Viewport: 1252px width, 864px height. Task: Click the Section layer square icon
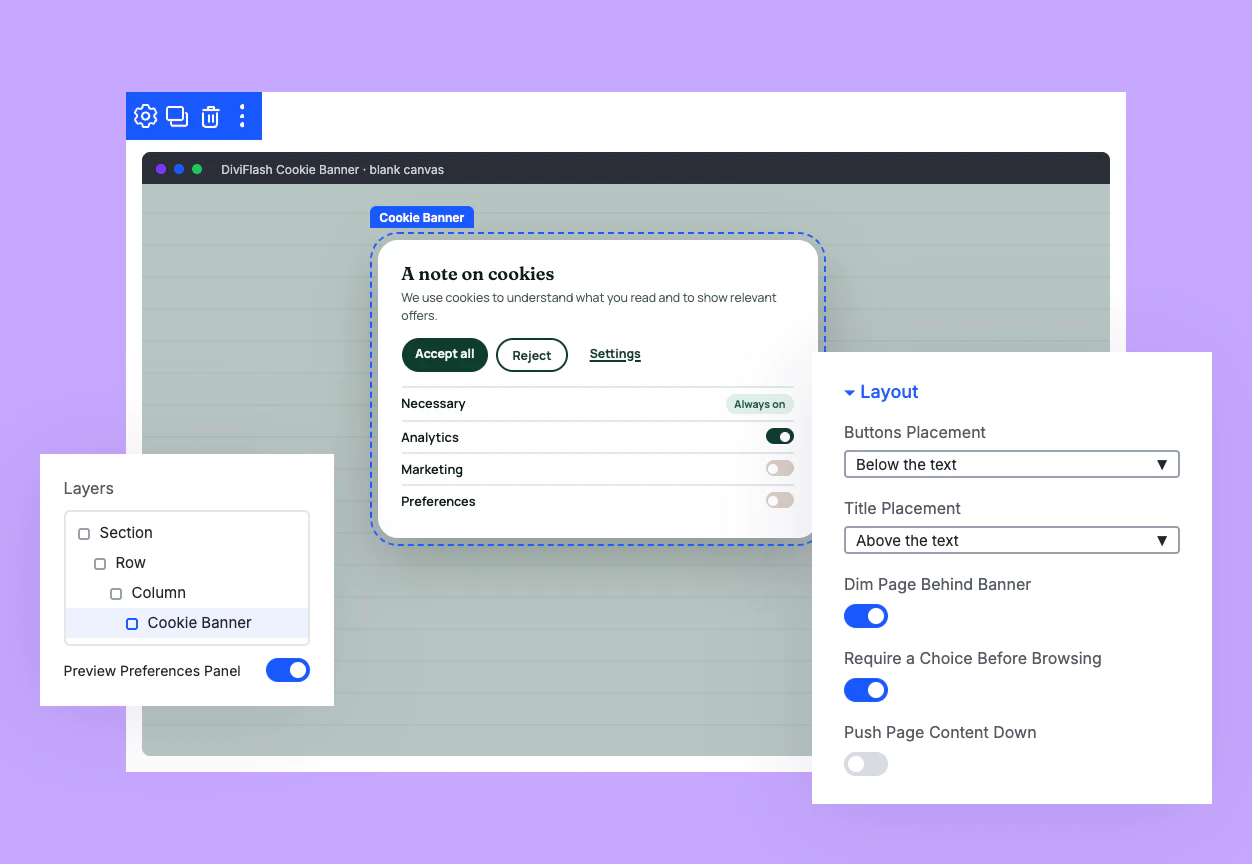(x=84, y=534)
